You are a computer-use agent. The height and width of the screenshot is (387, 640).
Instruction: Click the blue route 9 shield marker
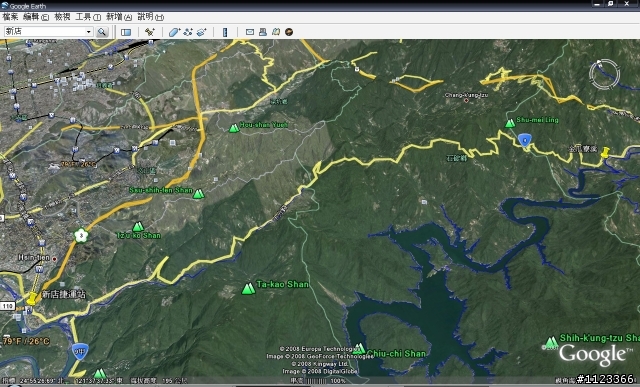tap(524, 140)
